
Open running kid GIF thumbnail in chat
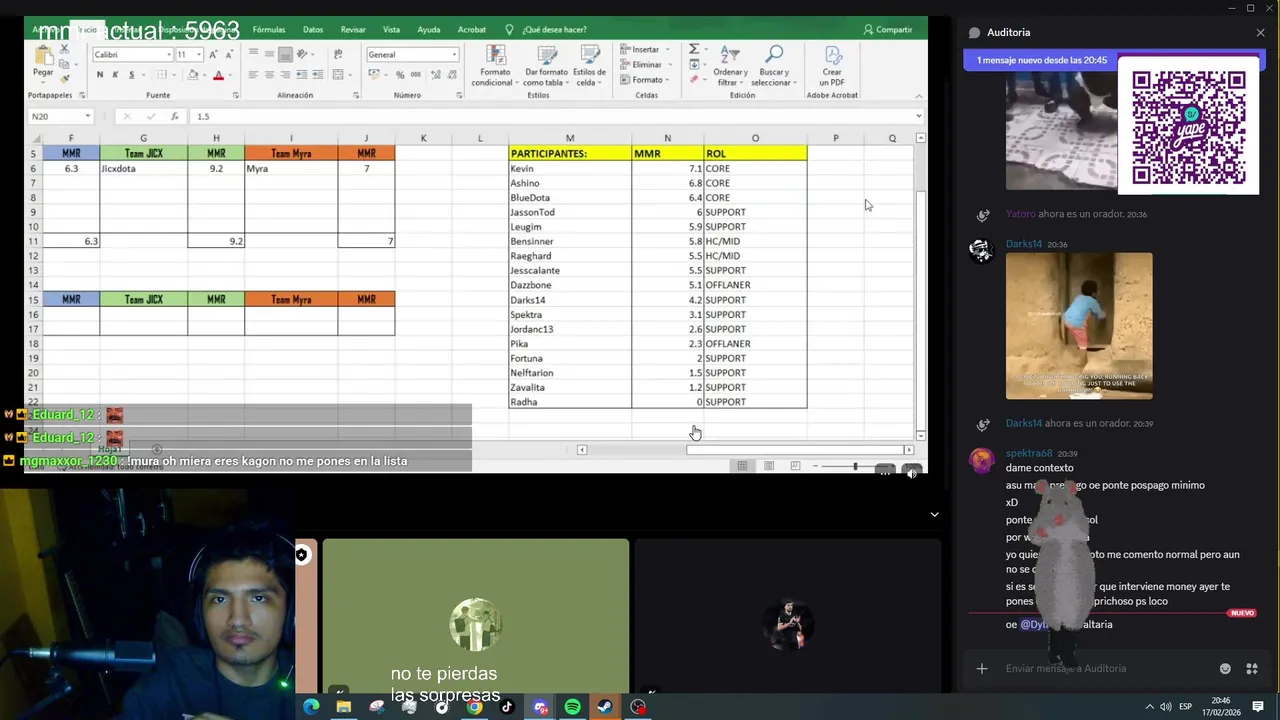click(1079, 326)
